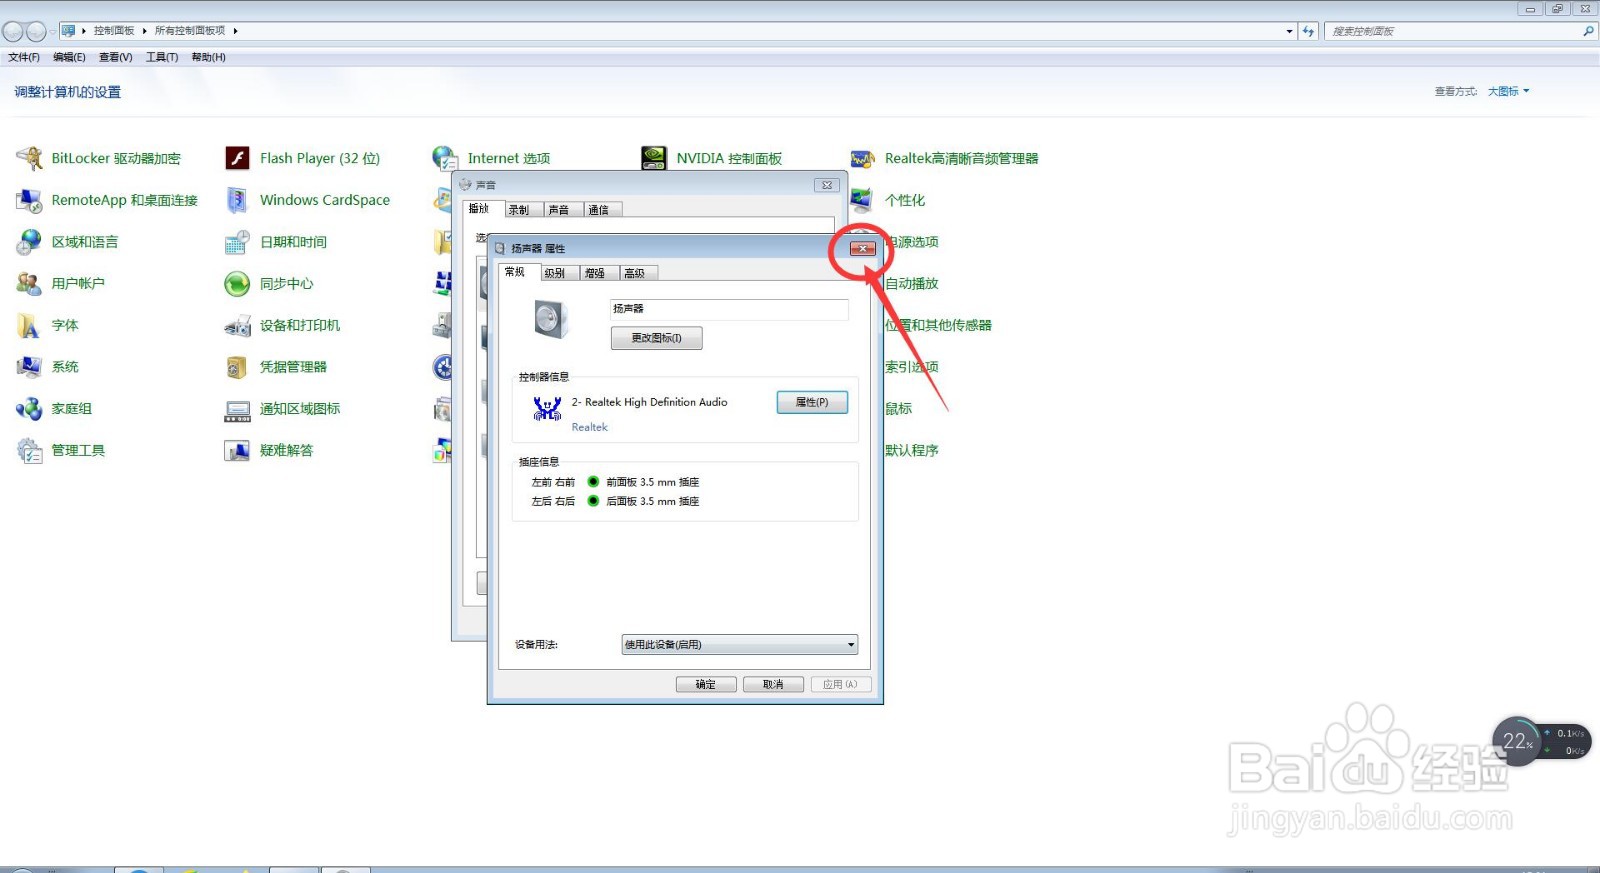Click the blue Realtek link under controller info
The width and height of the screenshot is (1600, 873).
pos(590,427)
